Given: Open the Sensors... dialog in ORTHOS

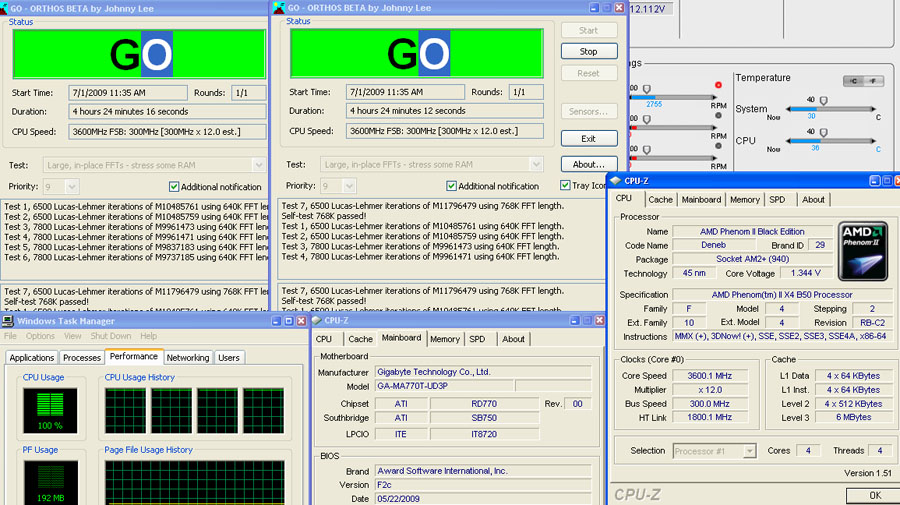Looking at the screenshot, I should click(x=589, y=111).
